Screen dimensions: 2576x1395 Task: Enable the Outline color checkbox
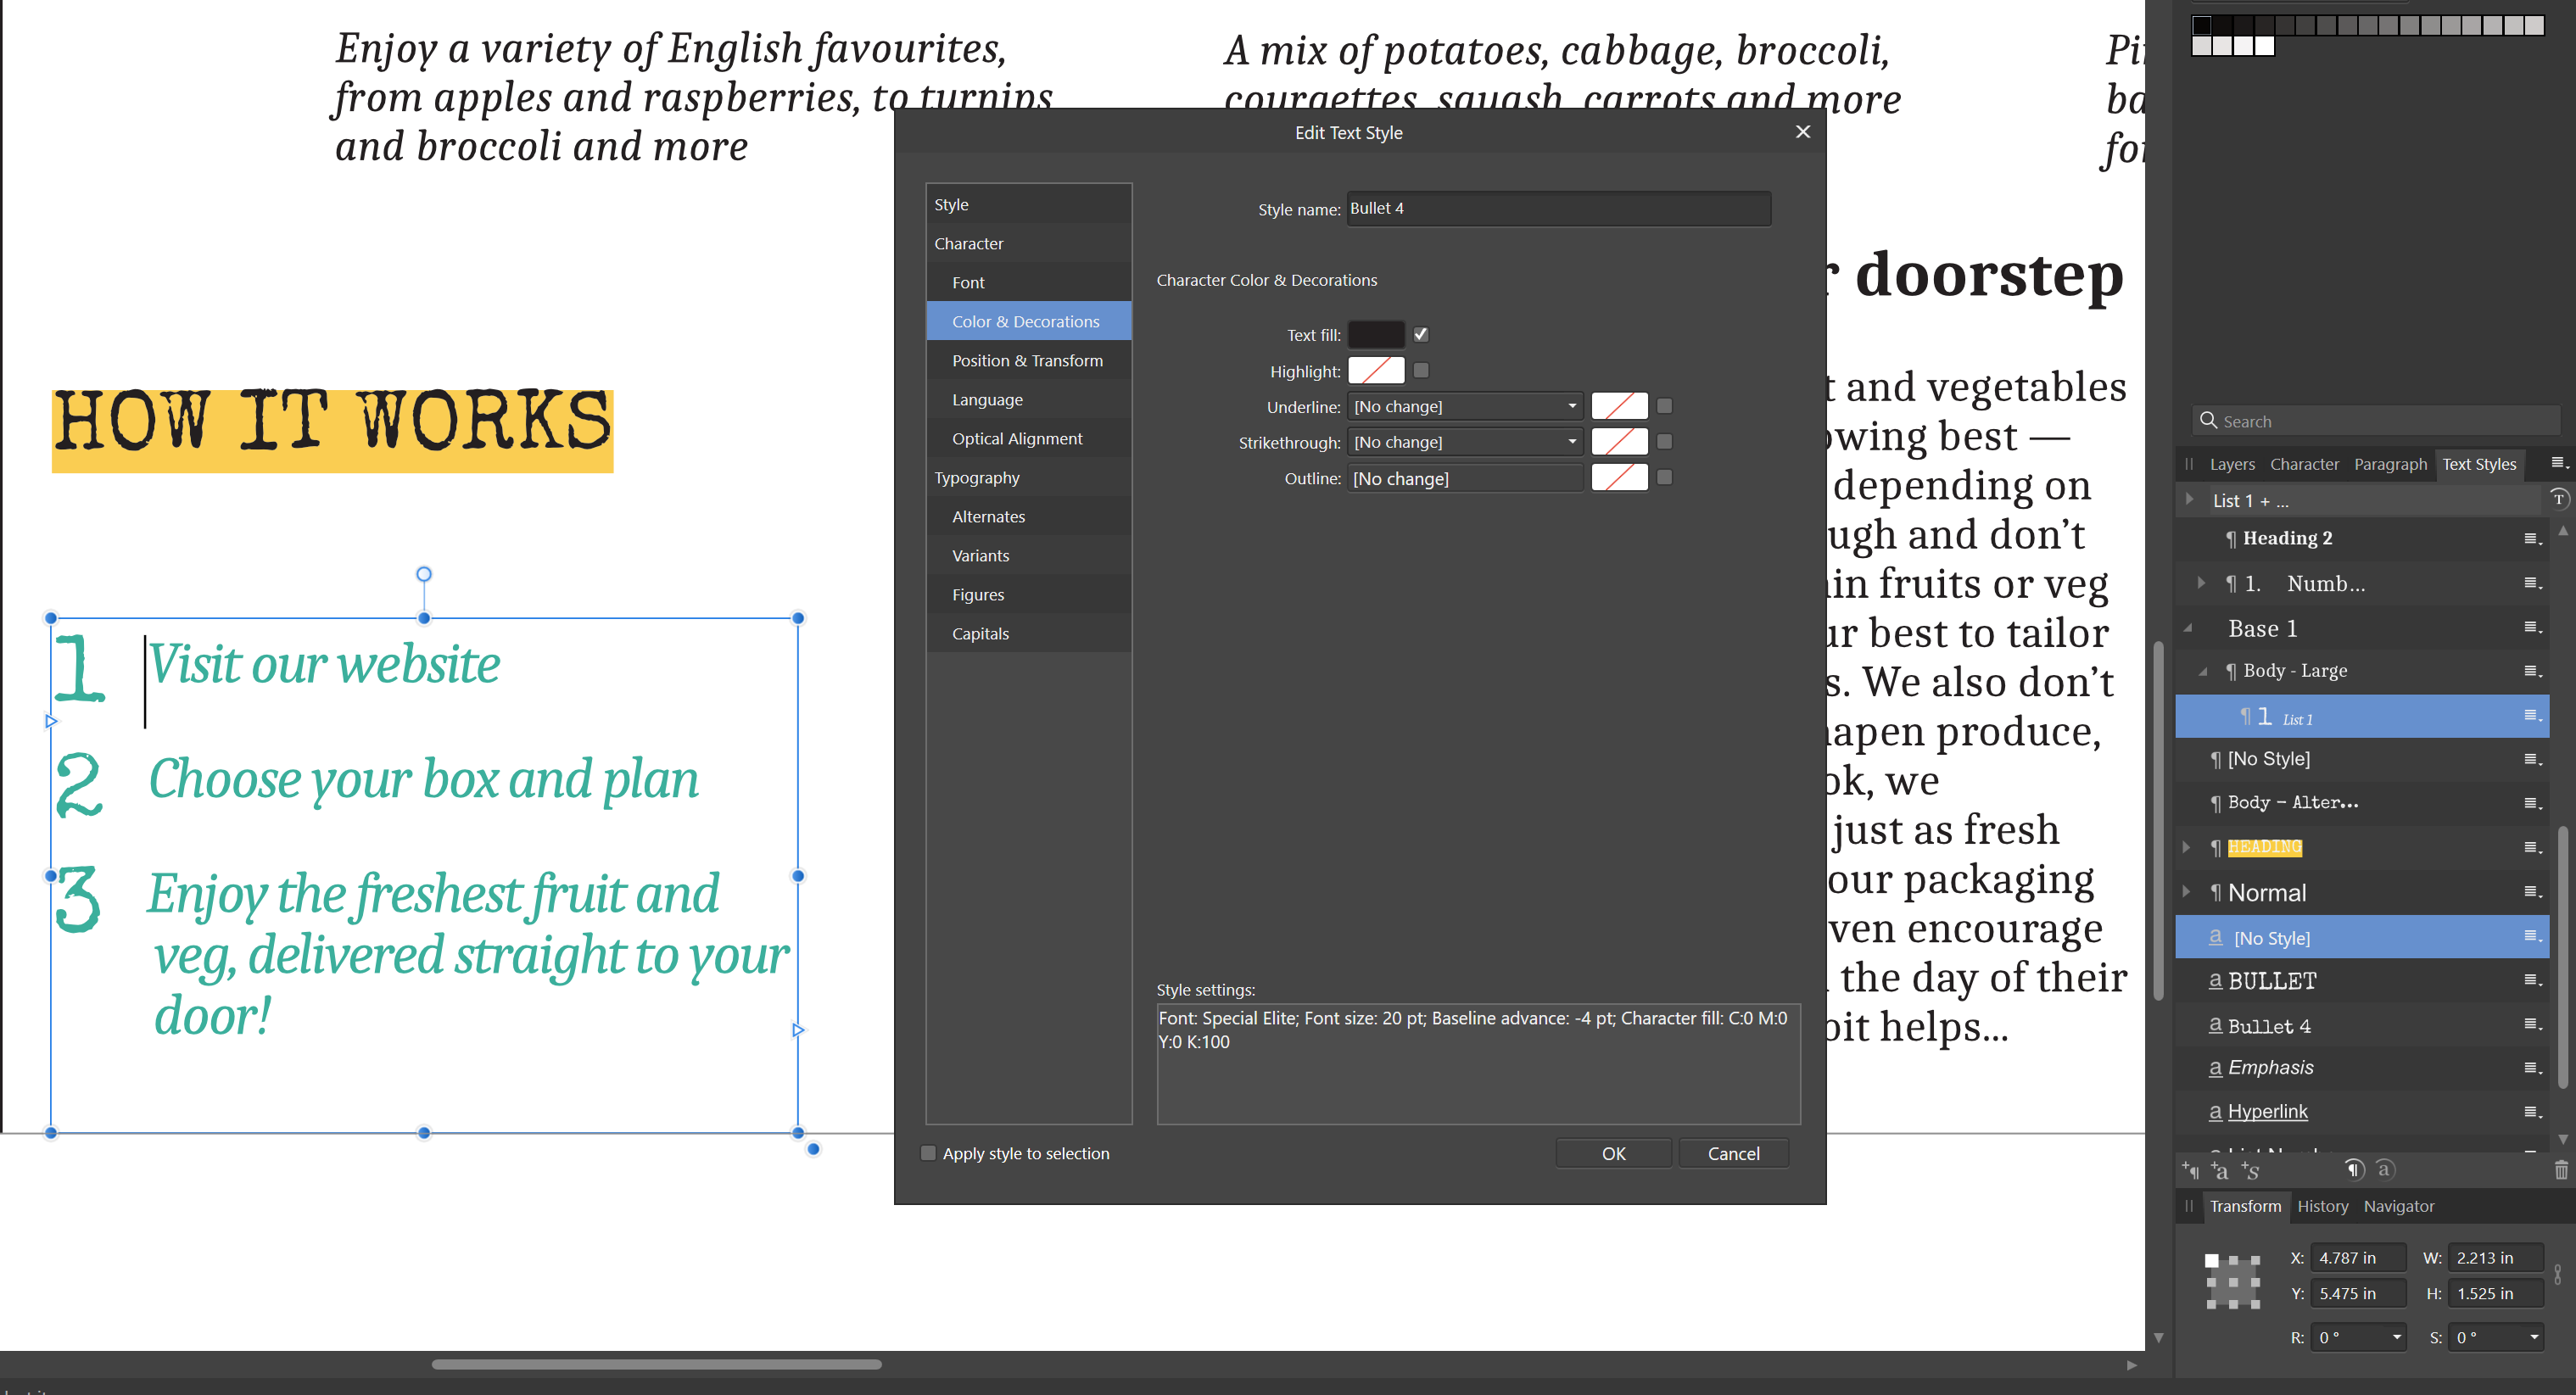1664,477
